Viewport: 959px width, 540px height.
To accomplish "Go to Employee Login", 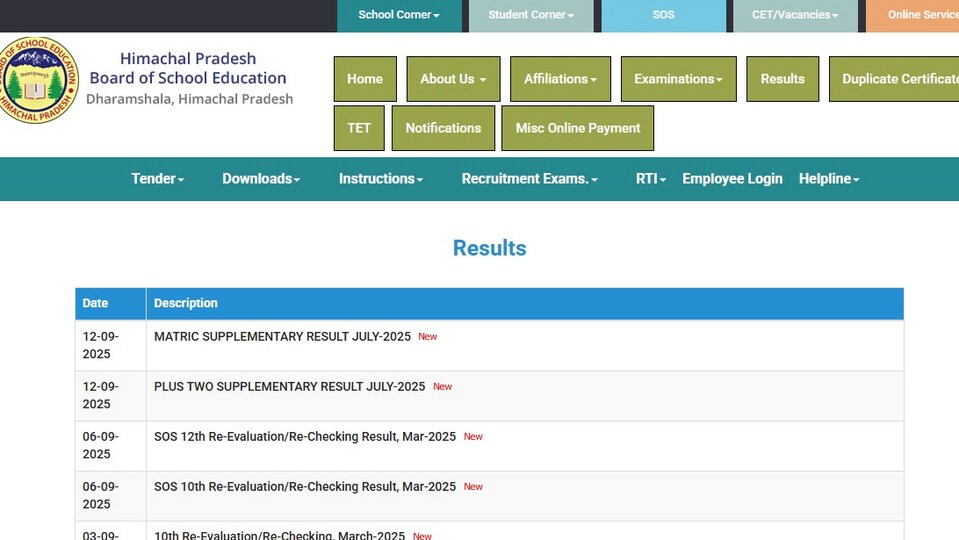I will click(x=732, y=179).
